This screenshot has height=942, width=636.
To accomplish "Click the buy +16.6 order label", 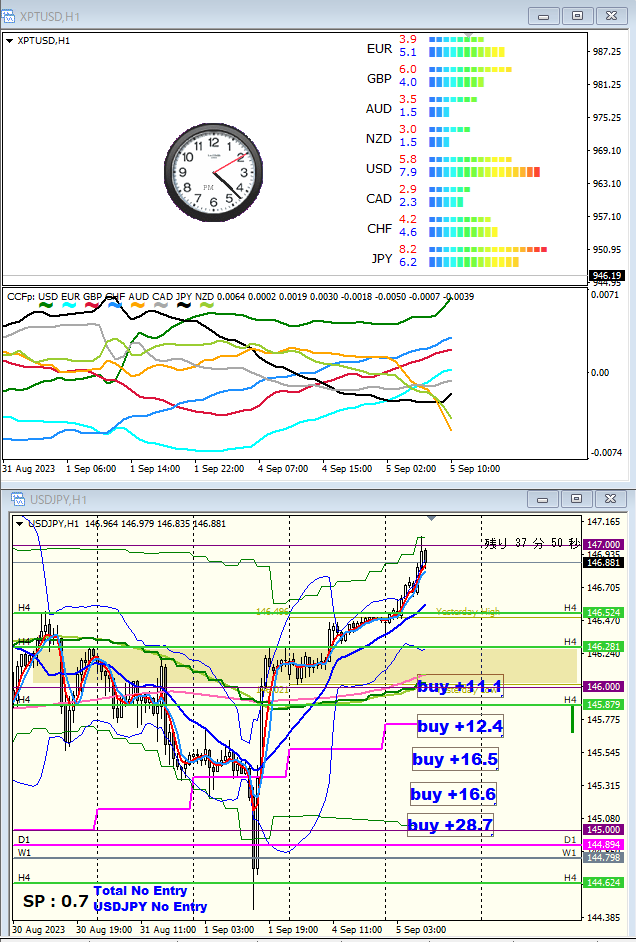I will pos(453,794).
